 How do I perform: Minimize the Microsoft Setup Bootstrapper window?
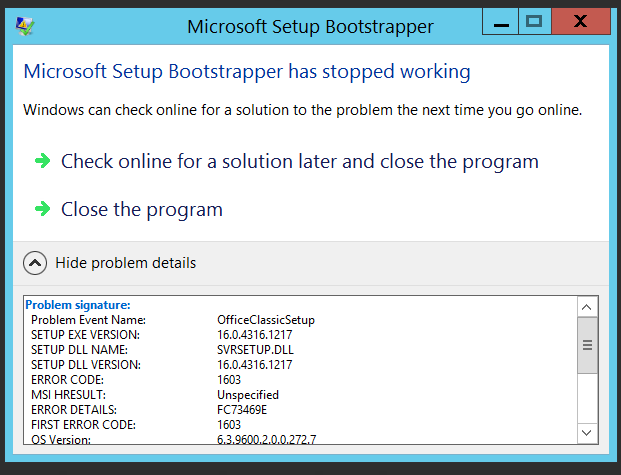[x=501, y=21]
